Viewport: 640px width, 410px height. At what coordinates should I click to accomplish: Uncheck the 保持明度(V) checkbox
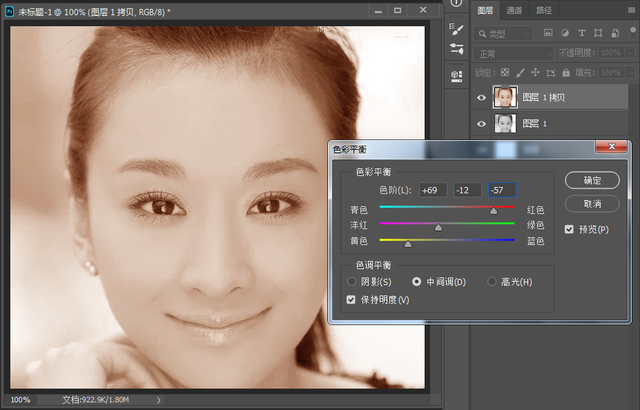(351, 300)
